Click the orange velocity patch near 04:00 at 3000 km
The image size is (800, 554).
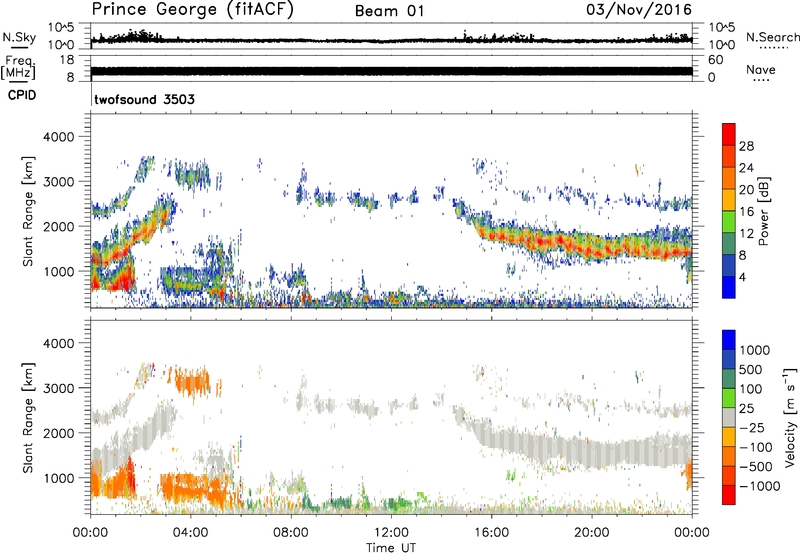pos(191,382)
